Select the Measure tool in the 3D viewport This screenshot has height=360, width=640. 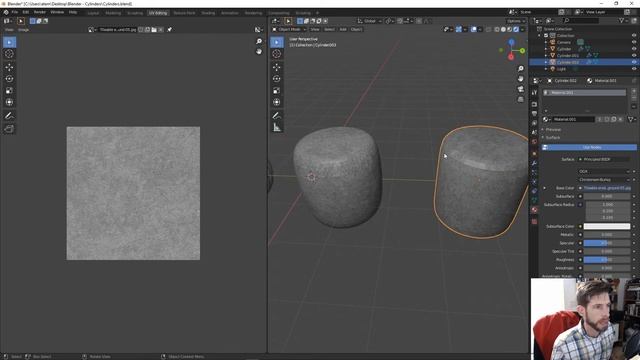(x=277, y=128)
